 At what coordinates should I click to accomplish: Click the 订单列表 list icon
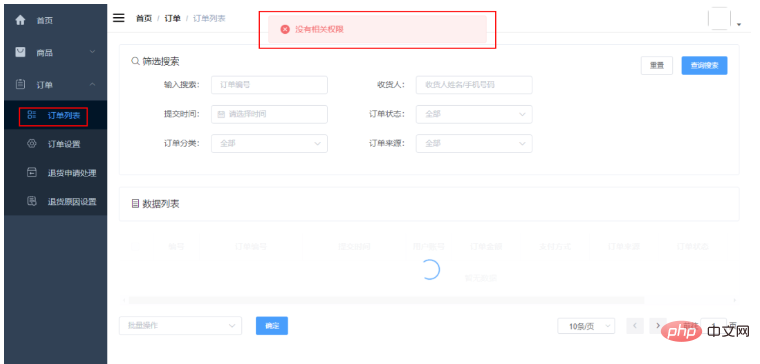[32, 115]
